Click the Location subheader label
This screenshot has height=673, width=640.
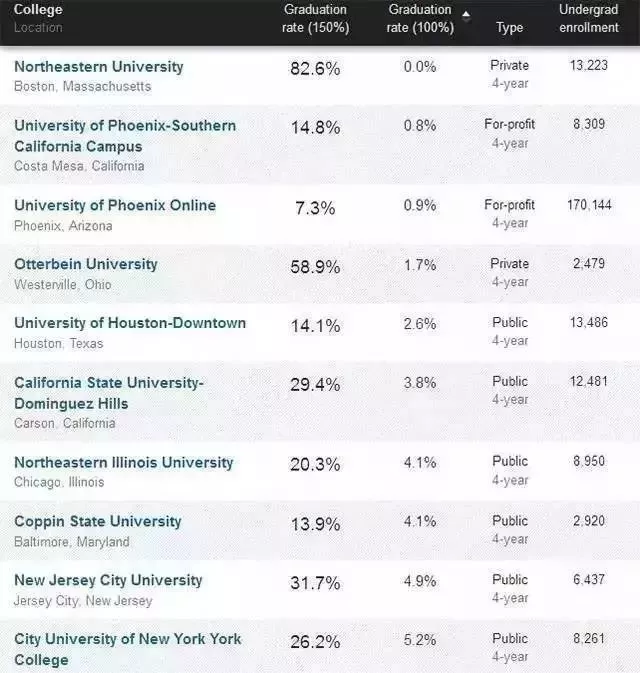[x=38, y=28]
